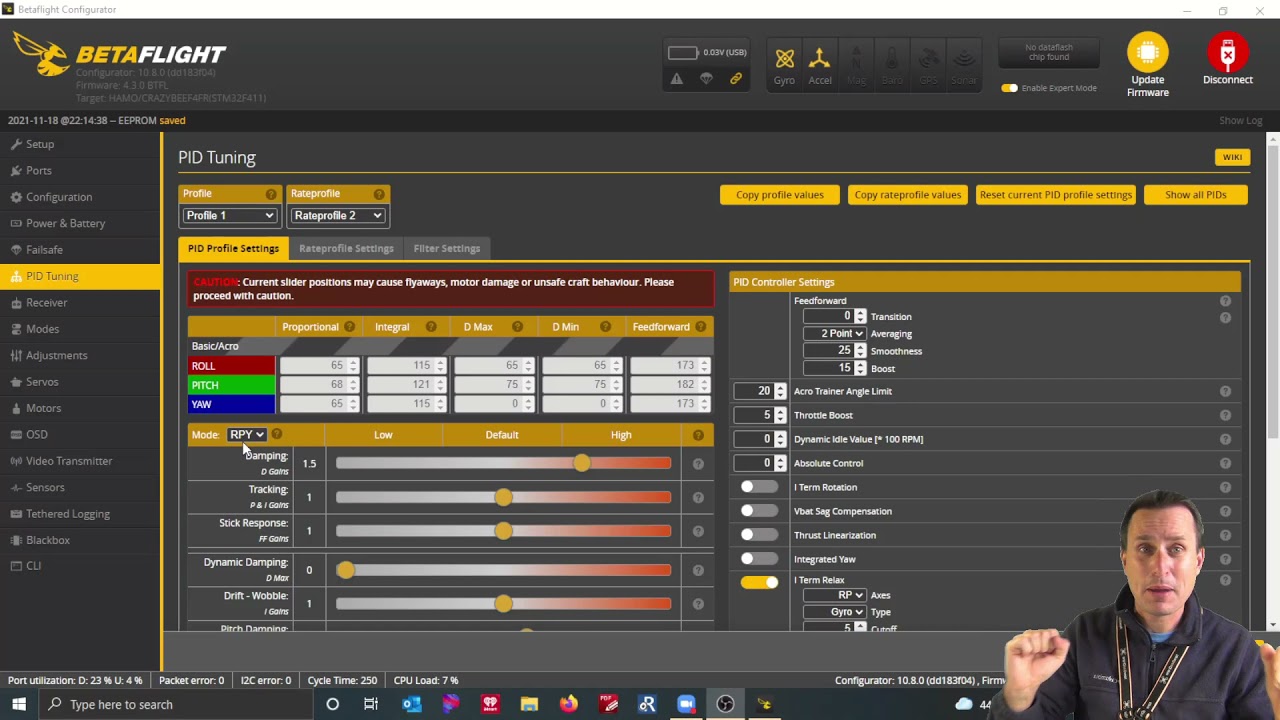Viewport: 1280px width, 720px height.
Task: Show help for Throttle Boost
Action: point(1225,415)
